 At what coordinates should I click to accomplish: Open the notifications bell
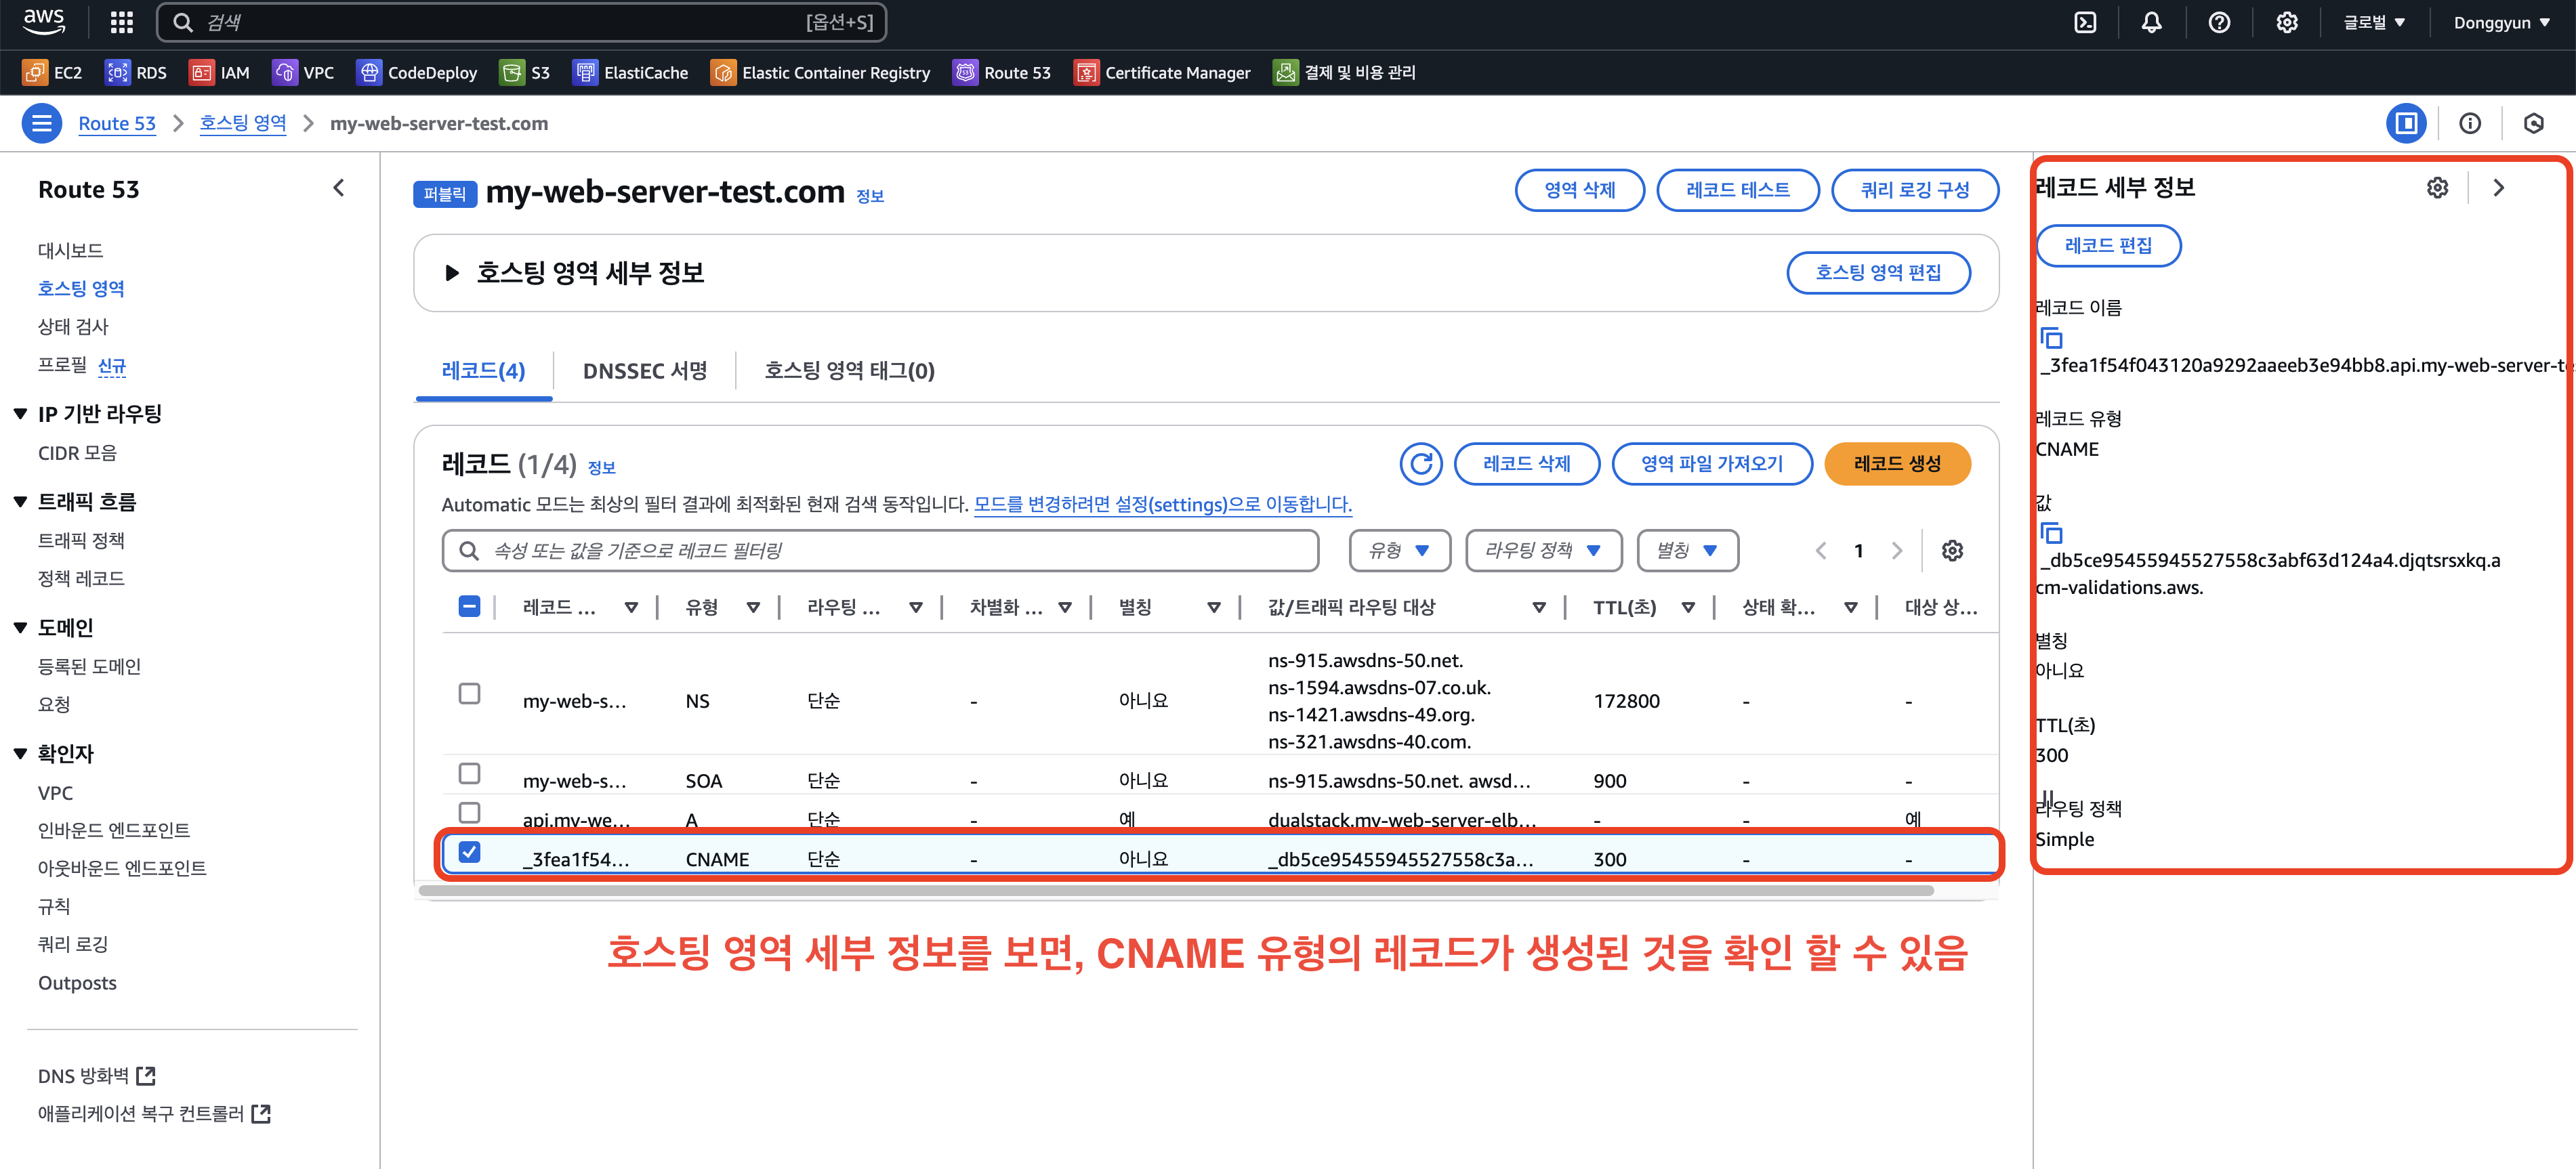2151,22
